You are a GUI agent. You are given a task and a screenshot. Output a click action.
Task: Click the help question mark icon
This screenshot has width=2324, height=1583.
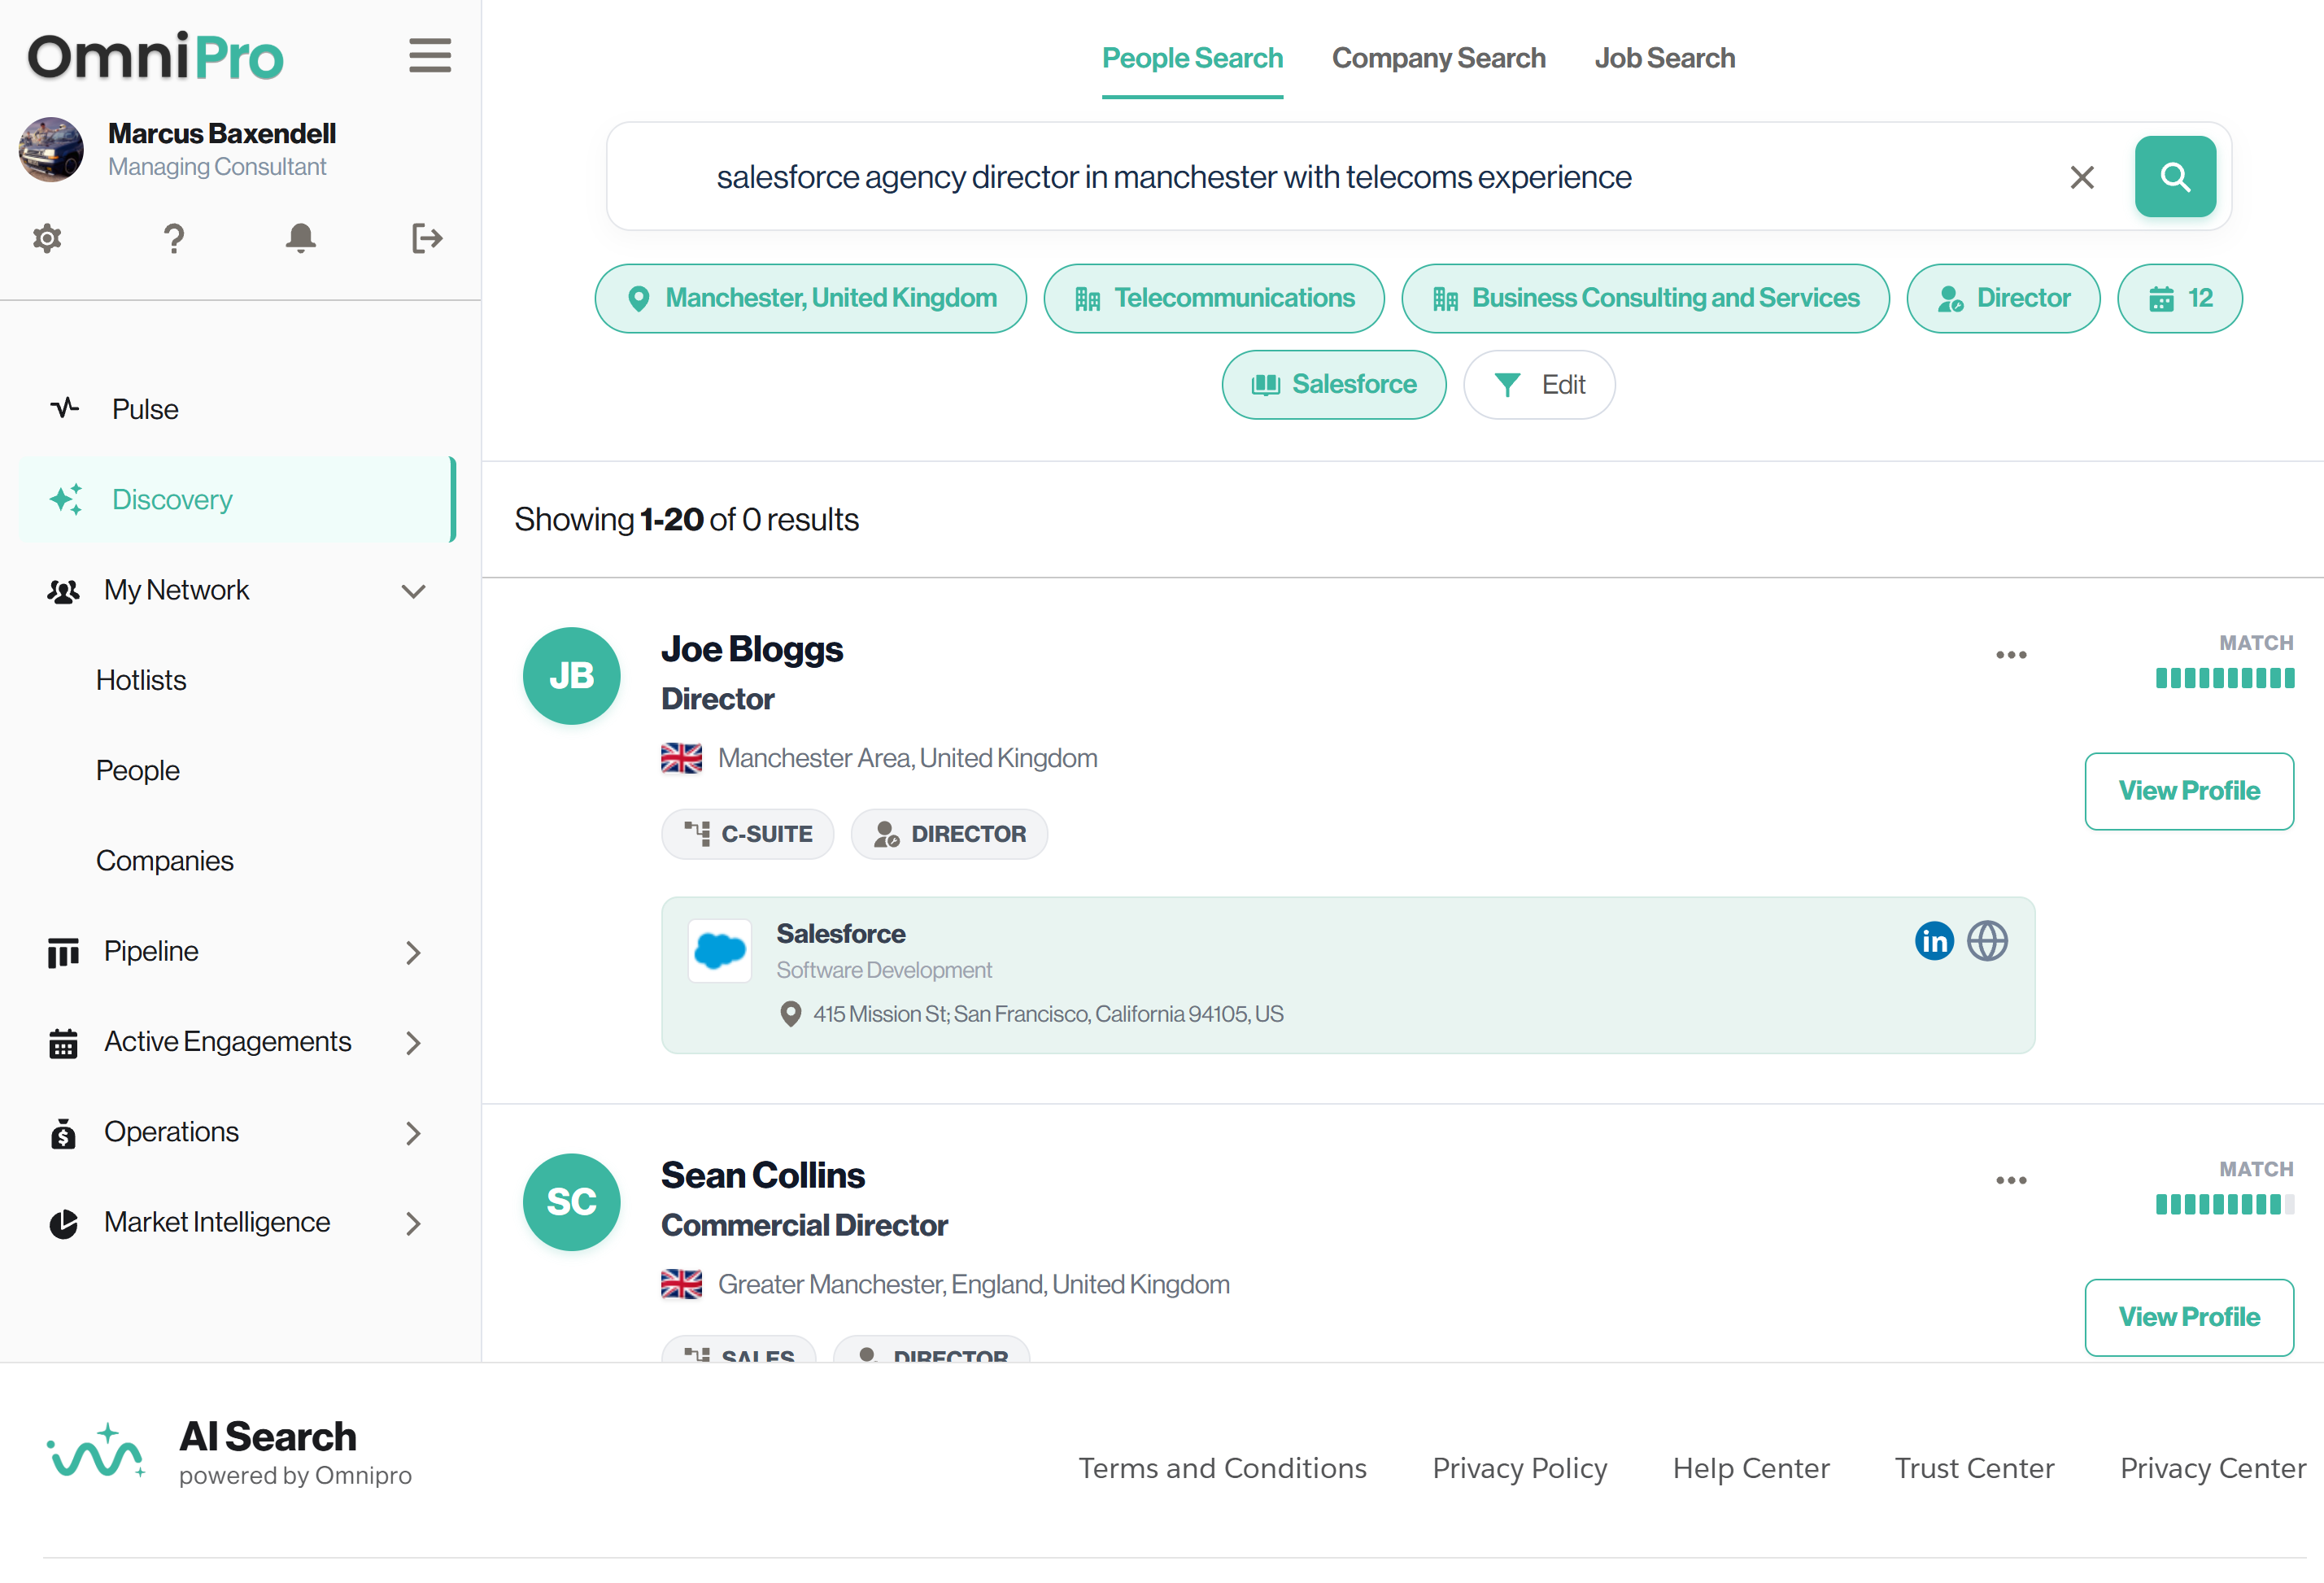(174, 238)
